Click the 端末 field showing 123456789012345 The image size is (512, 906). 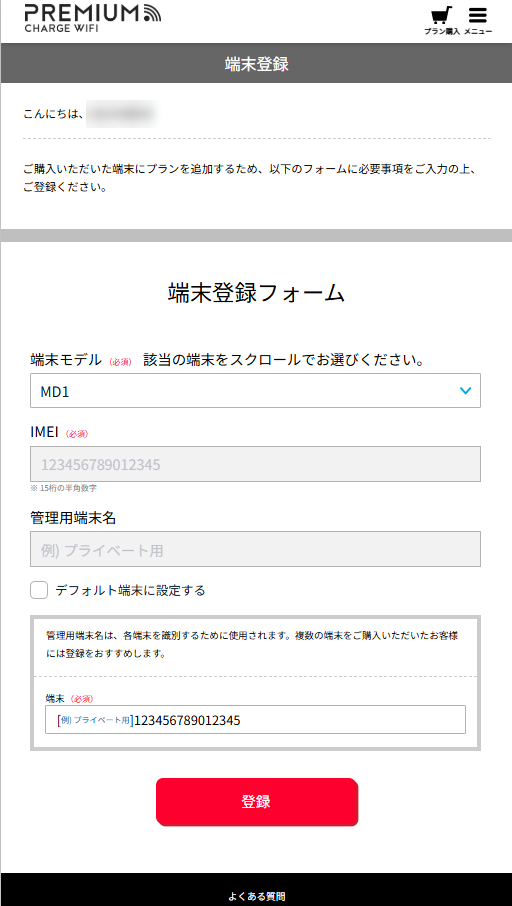click(255, 720)
